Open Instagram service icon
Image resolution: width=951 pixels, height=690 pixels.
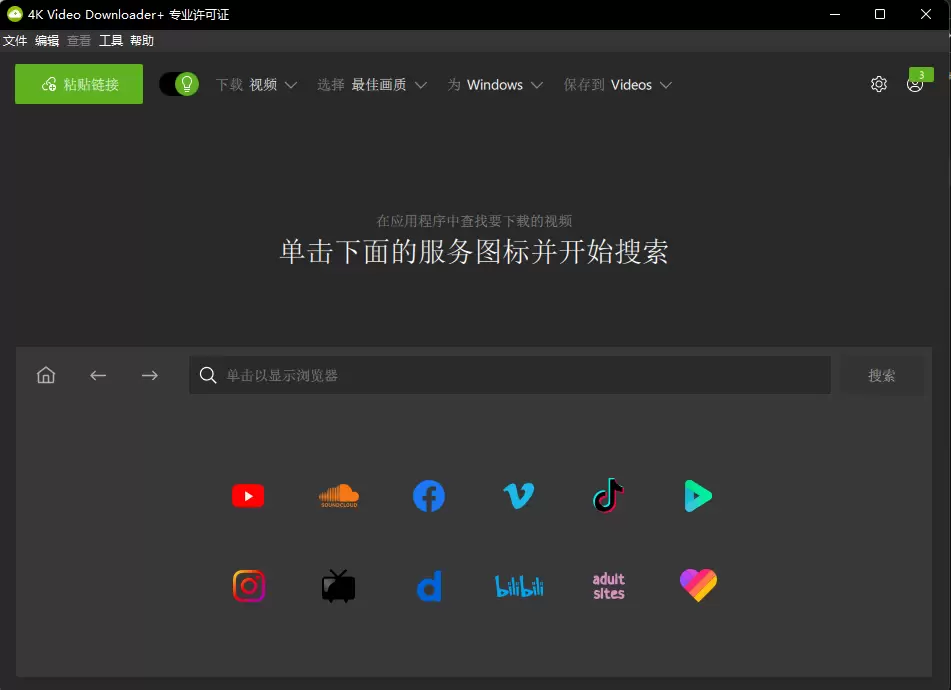point(249,586)
